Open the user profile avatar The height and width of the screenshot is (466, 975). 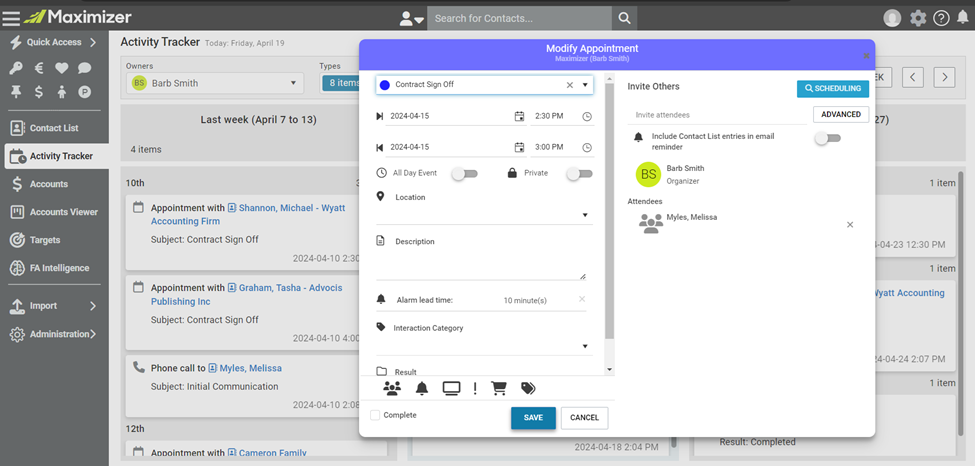click(x=892, y=18)
